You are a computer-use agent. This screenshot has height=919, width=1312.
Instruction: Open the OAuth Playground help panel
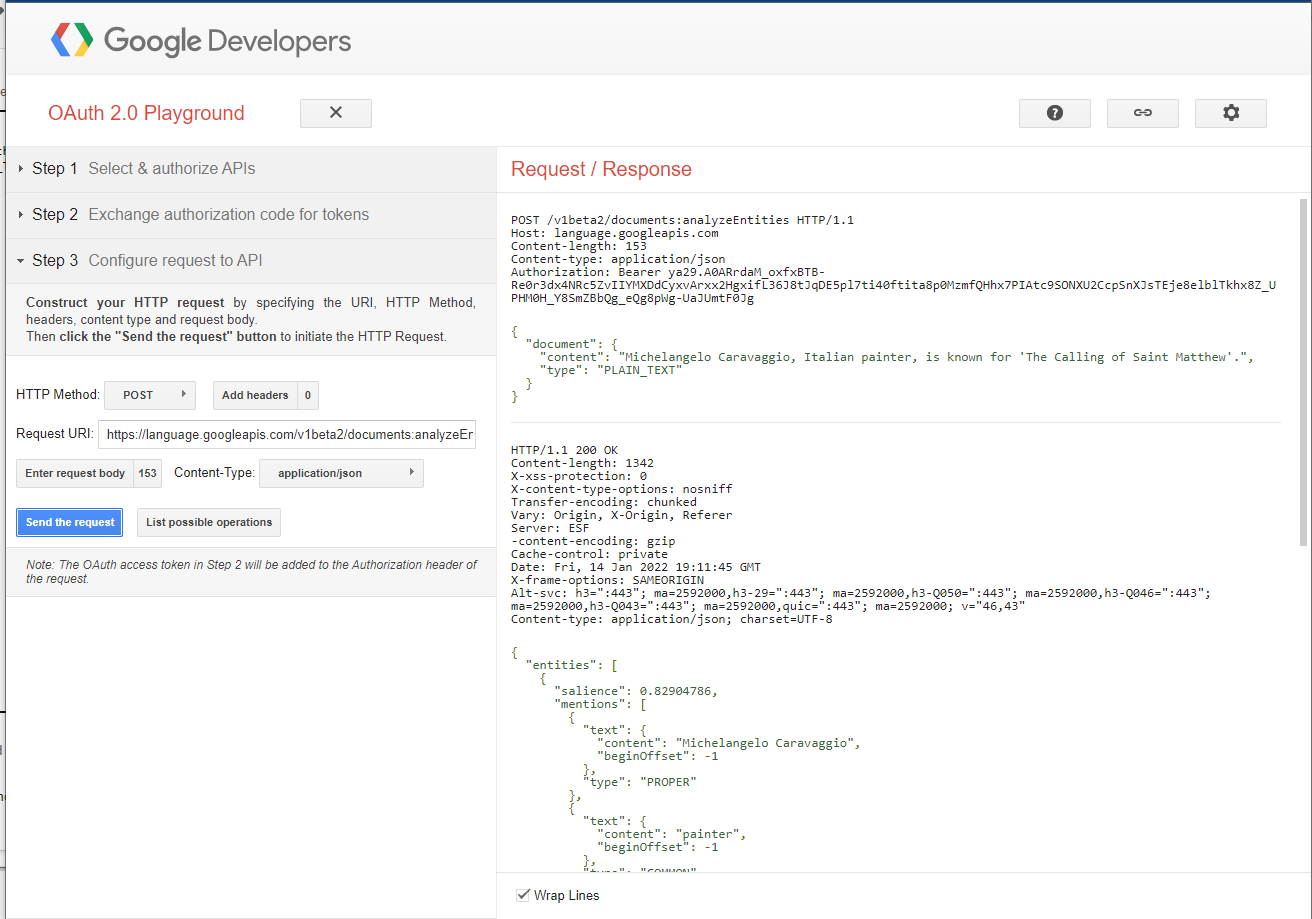pyautogui.click(x=1054, y=113)
